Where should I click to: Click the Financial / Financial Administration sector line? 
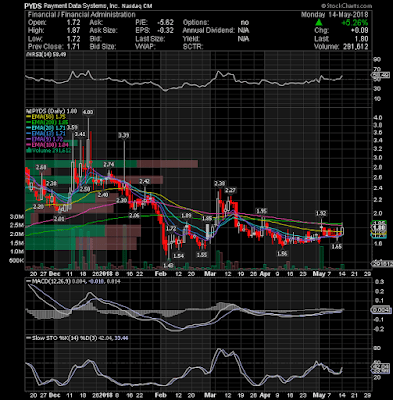coord(82,15)
